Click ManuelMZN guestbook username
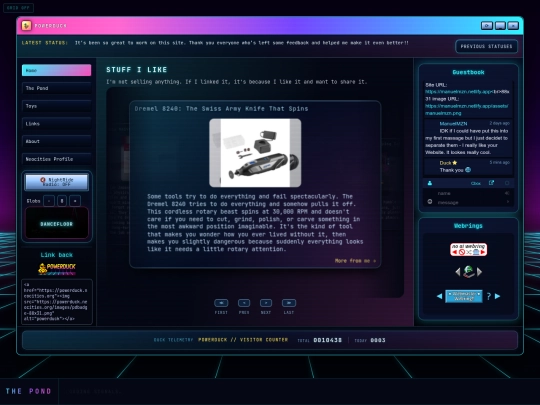Viewport: 540px width, 405px height. point(453,123)
